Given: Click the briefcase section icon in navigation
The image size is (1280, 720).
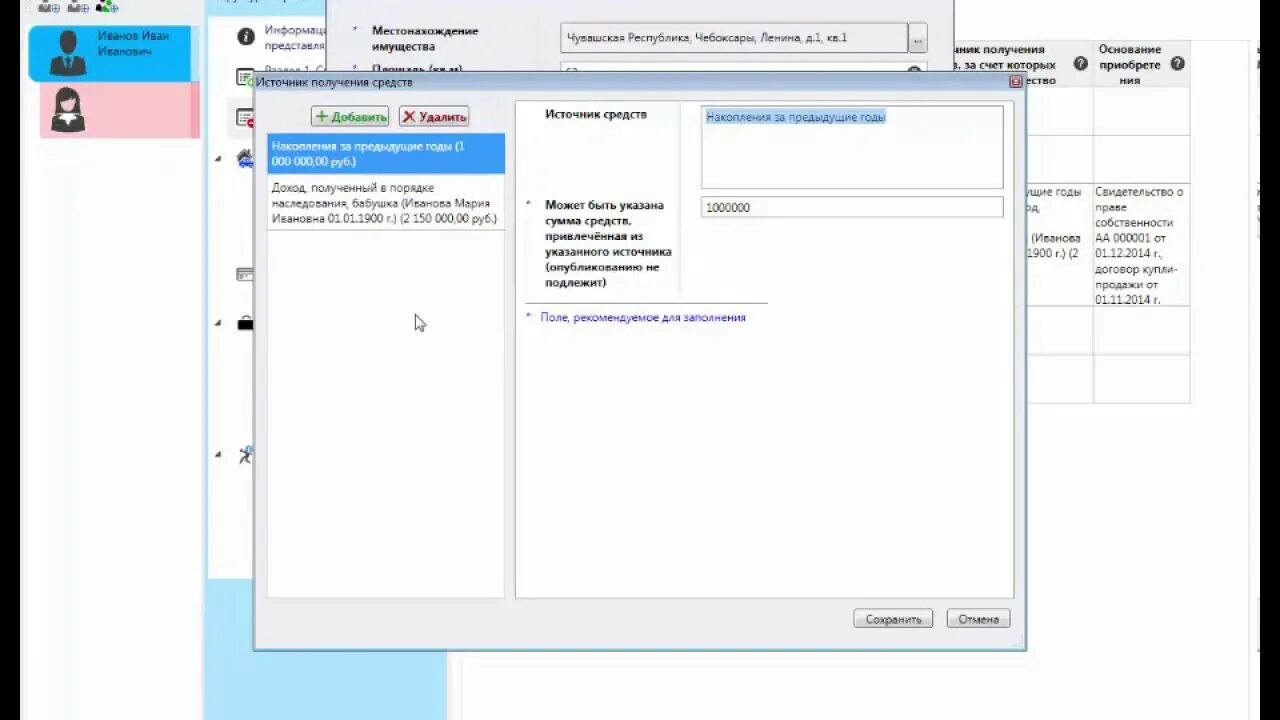Looking at the screenshot, I should coord(245,322).
